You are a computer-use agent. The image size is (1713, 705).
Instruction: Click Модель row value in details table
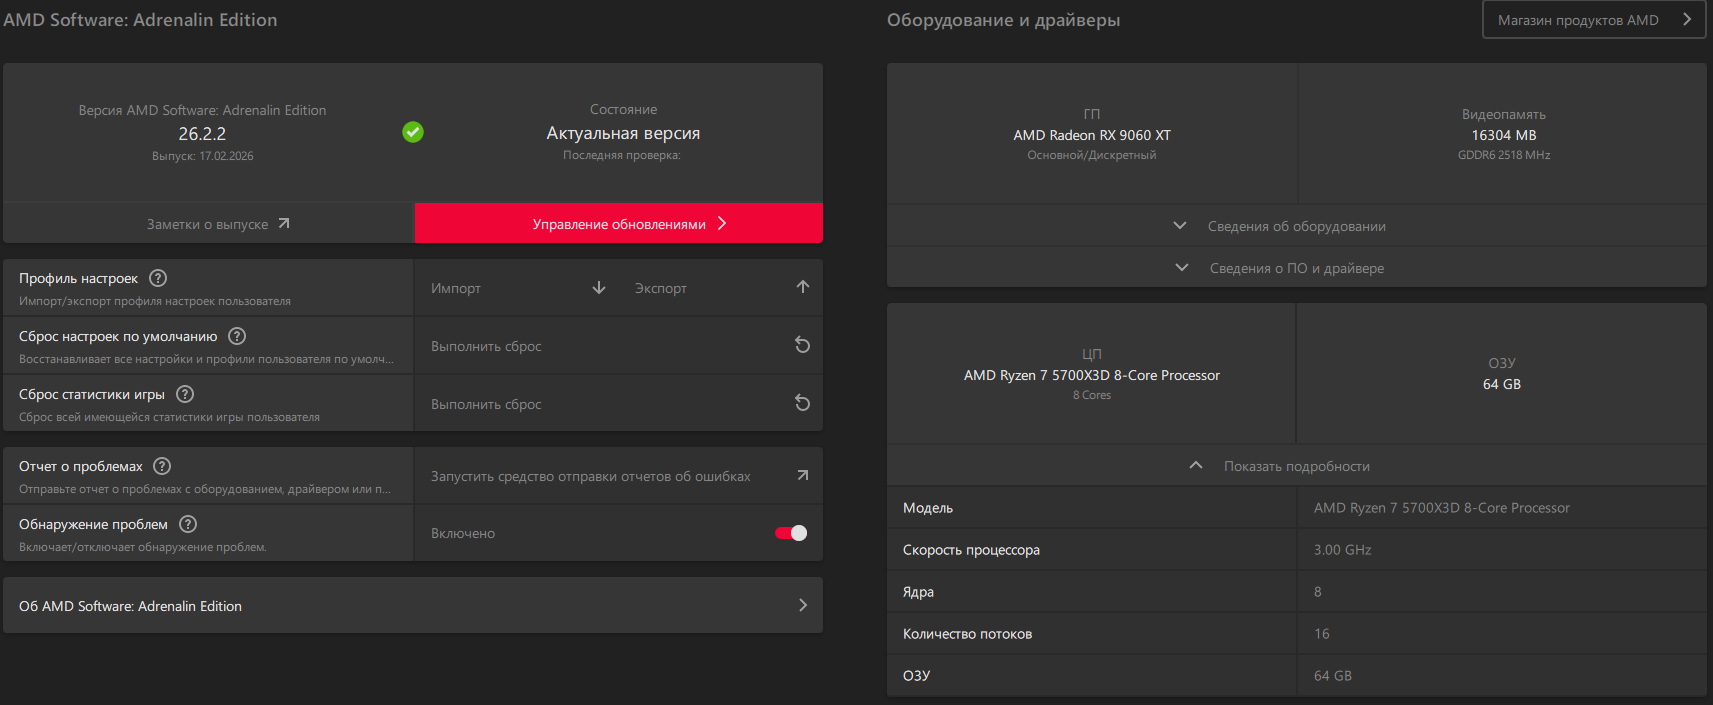1442,508
